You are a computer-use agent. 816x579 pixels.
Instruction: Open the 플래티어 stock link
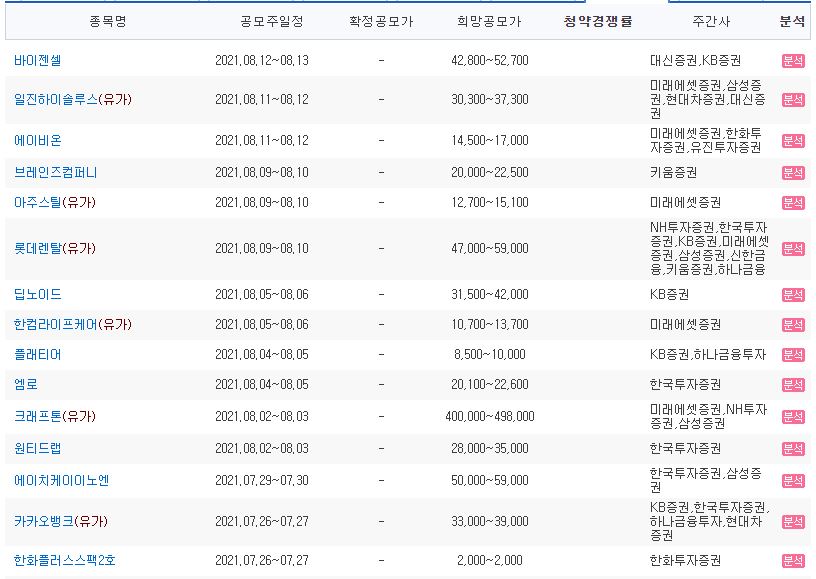pyautogui.click(x=37, y=355)
